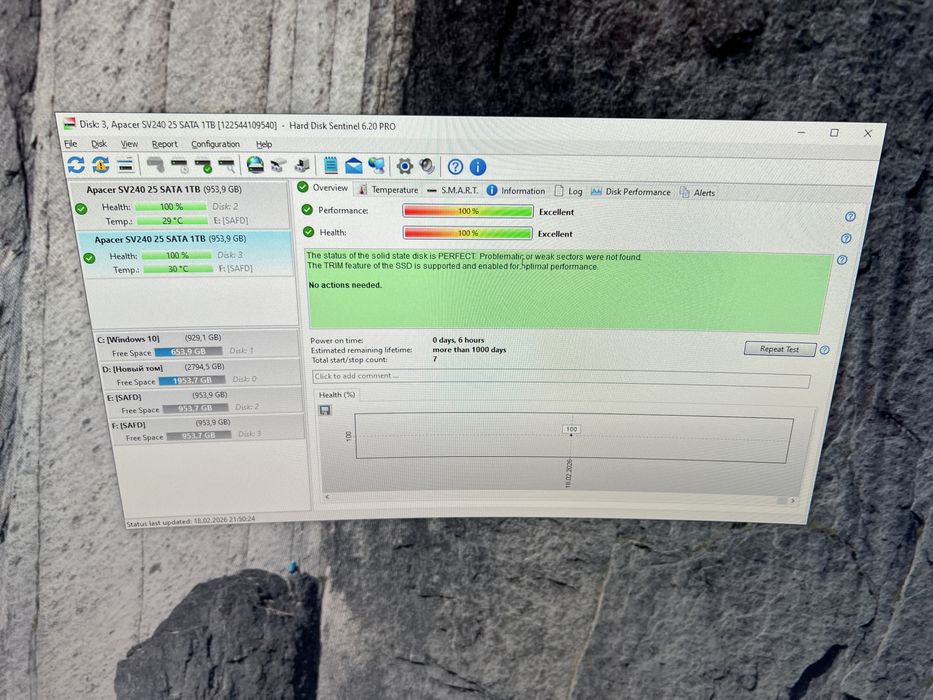
Task: Select the D: [Новый том] partition
Action: pyautogui.click(x=201, y=373)
